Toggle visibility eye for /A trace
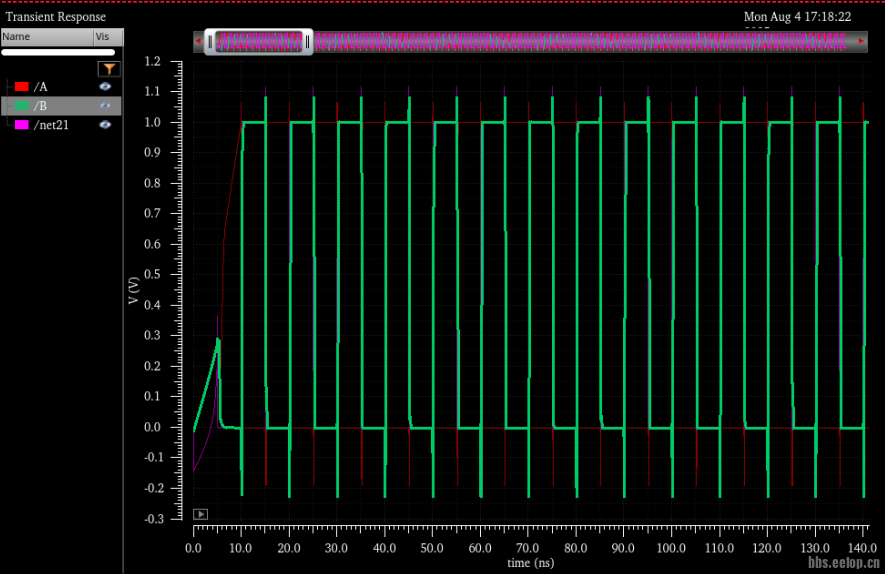This screenshot has height=574, width=885. click(x=105, y=86)
